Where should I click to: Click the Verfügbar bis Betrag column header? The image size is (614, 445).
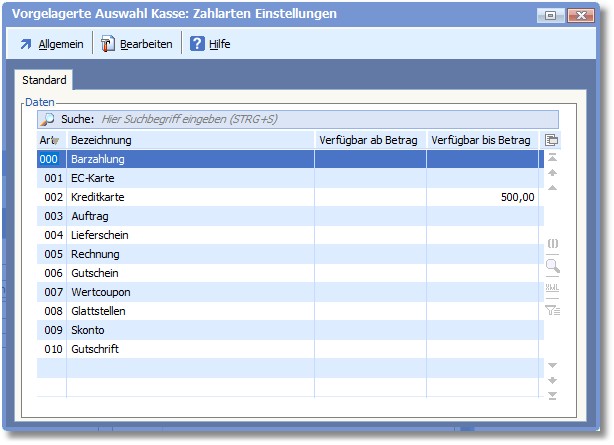point(482,140)
